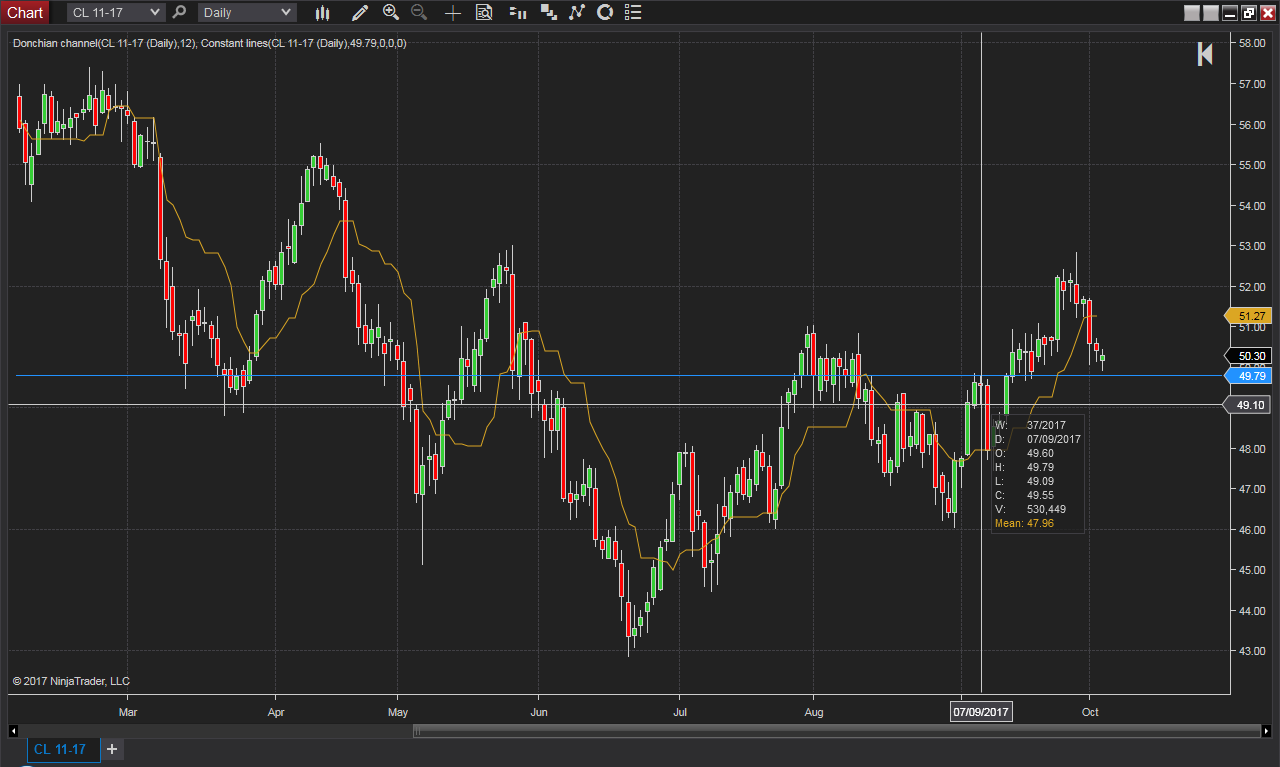Click the red Chart title label
This screenshot has height=767, width=1280.
25,13
